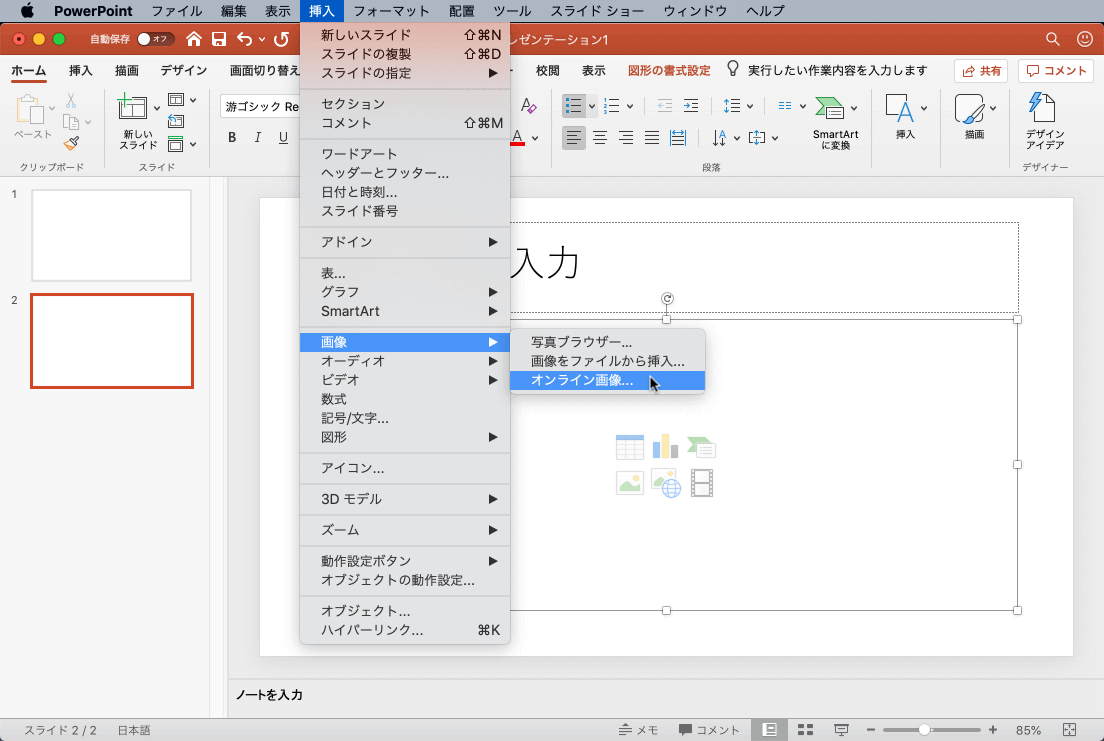Image resolution: width=1104 pixels, height=741 pixels.
Task: Click the insert SmartArt placeholder icon
Action: (701, 447)
